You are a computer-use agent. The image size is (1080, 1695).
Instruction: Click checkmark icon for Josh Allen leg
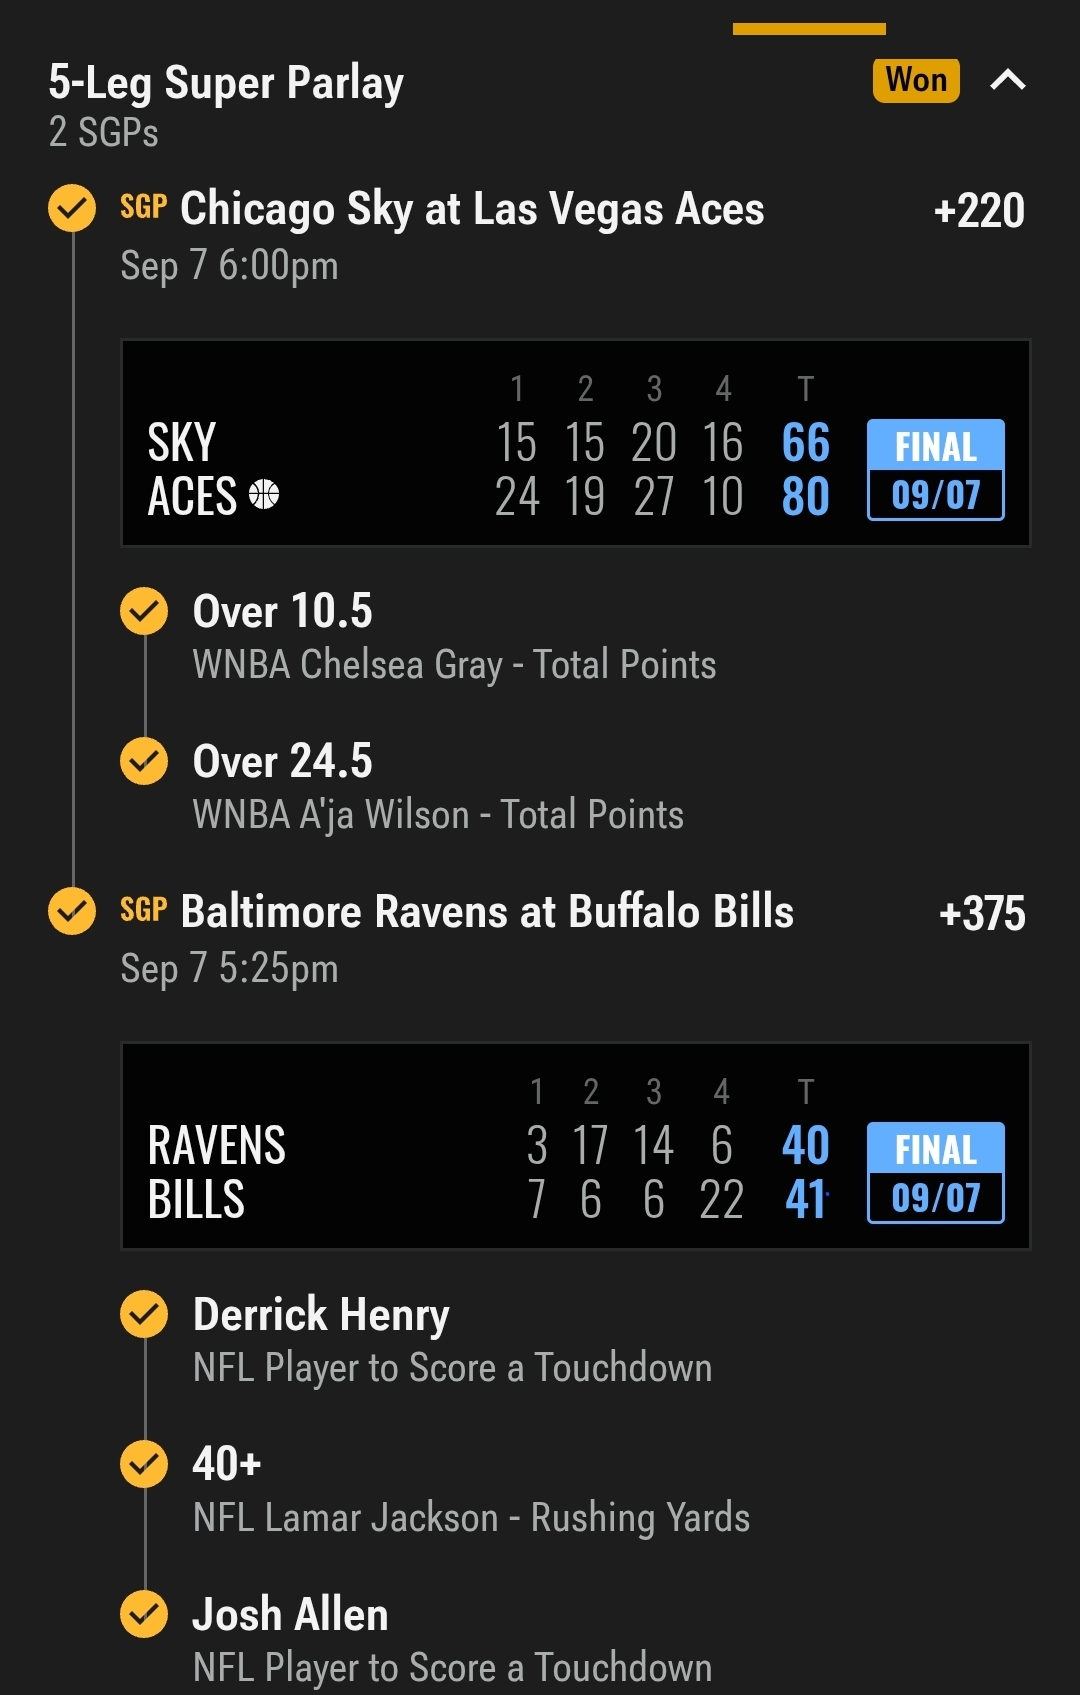tap(144, 1614)
